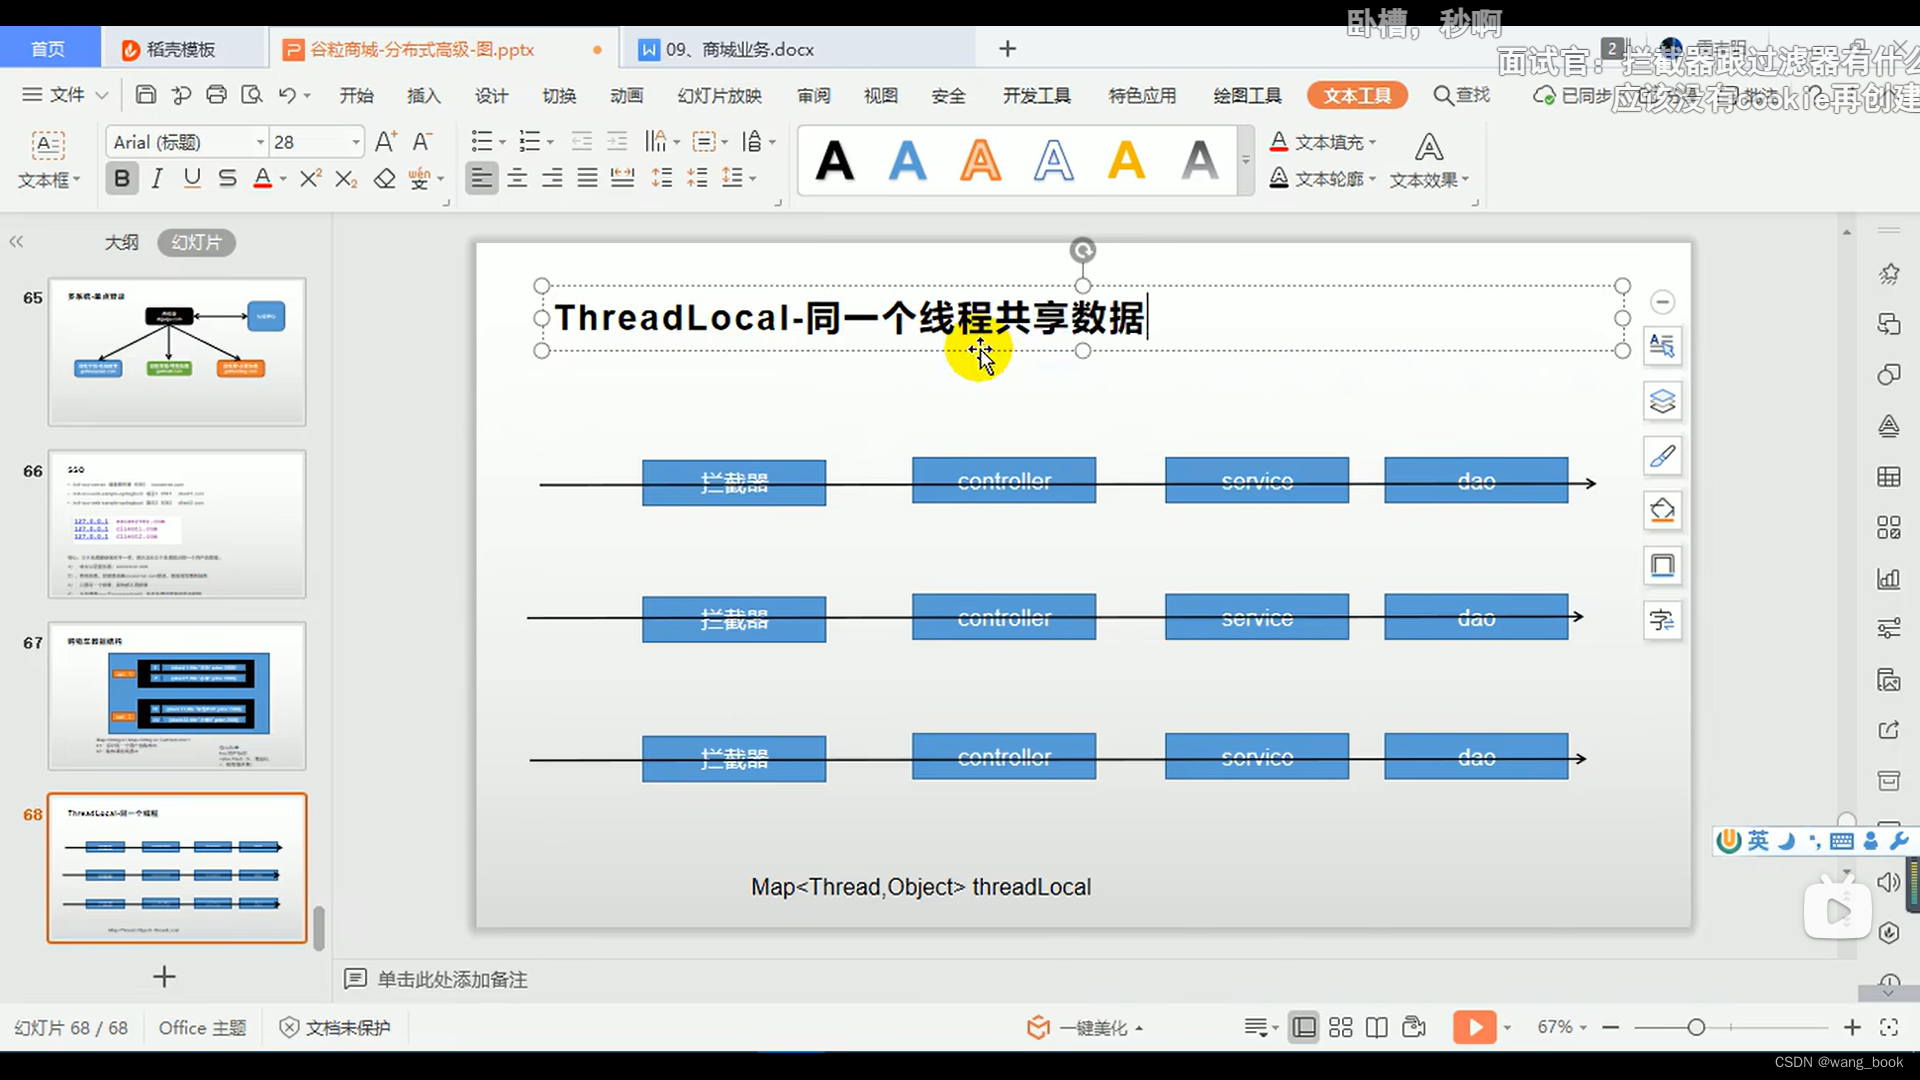1920x1080 pixels.
Task: Increase font size with A+ icon
Action: 386,142
